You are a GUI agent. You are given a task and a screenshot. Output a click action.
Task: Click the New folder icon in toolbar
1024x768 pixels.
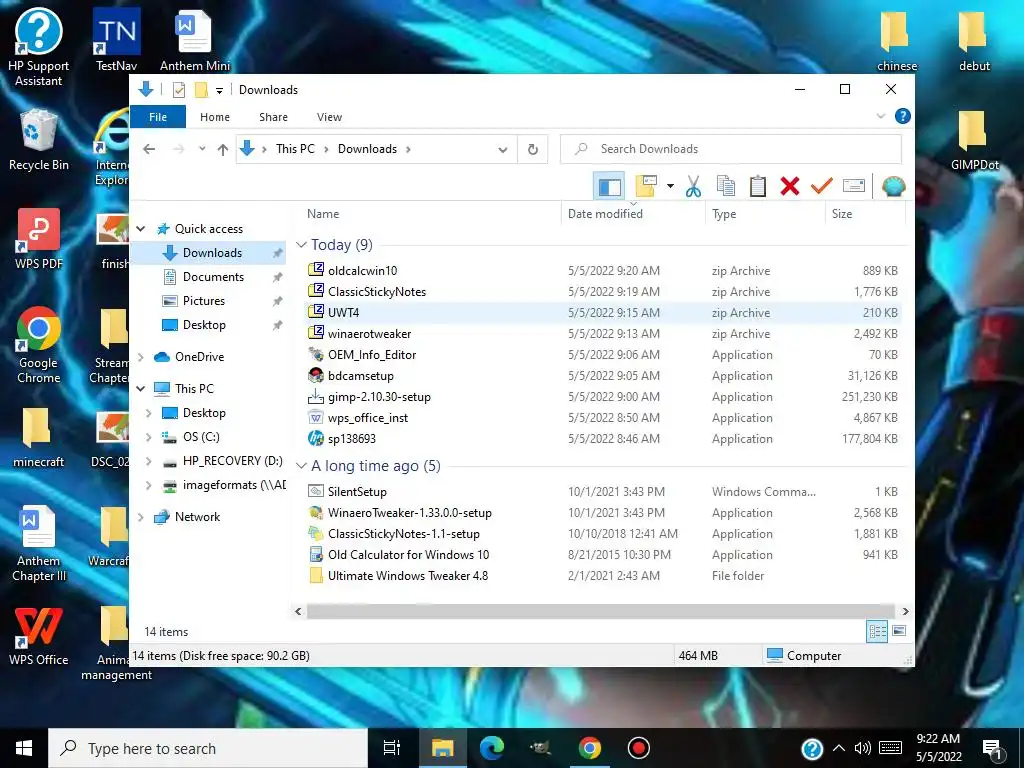pos(646,186)
